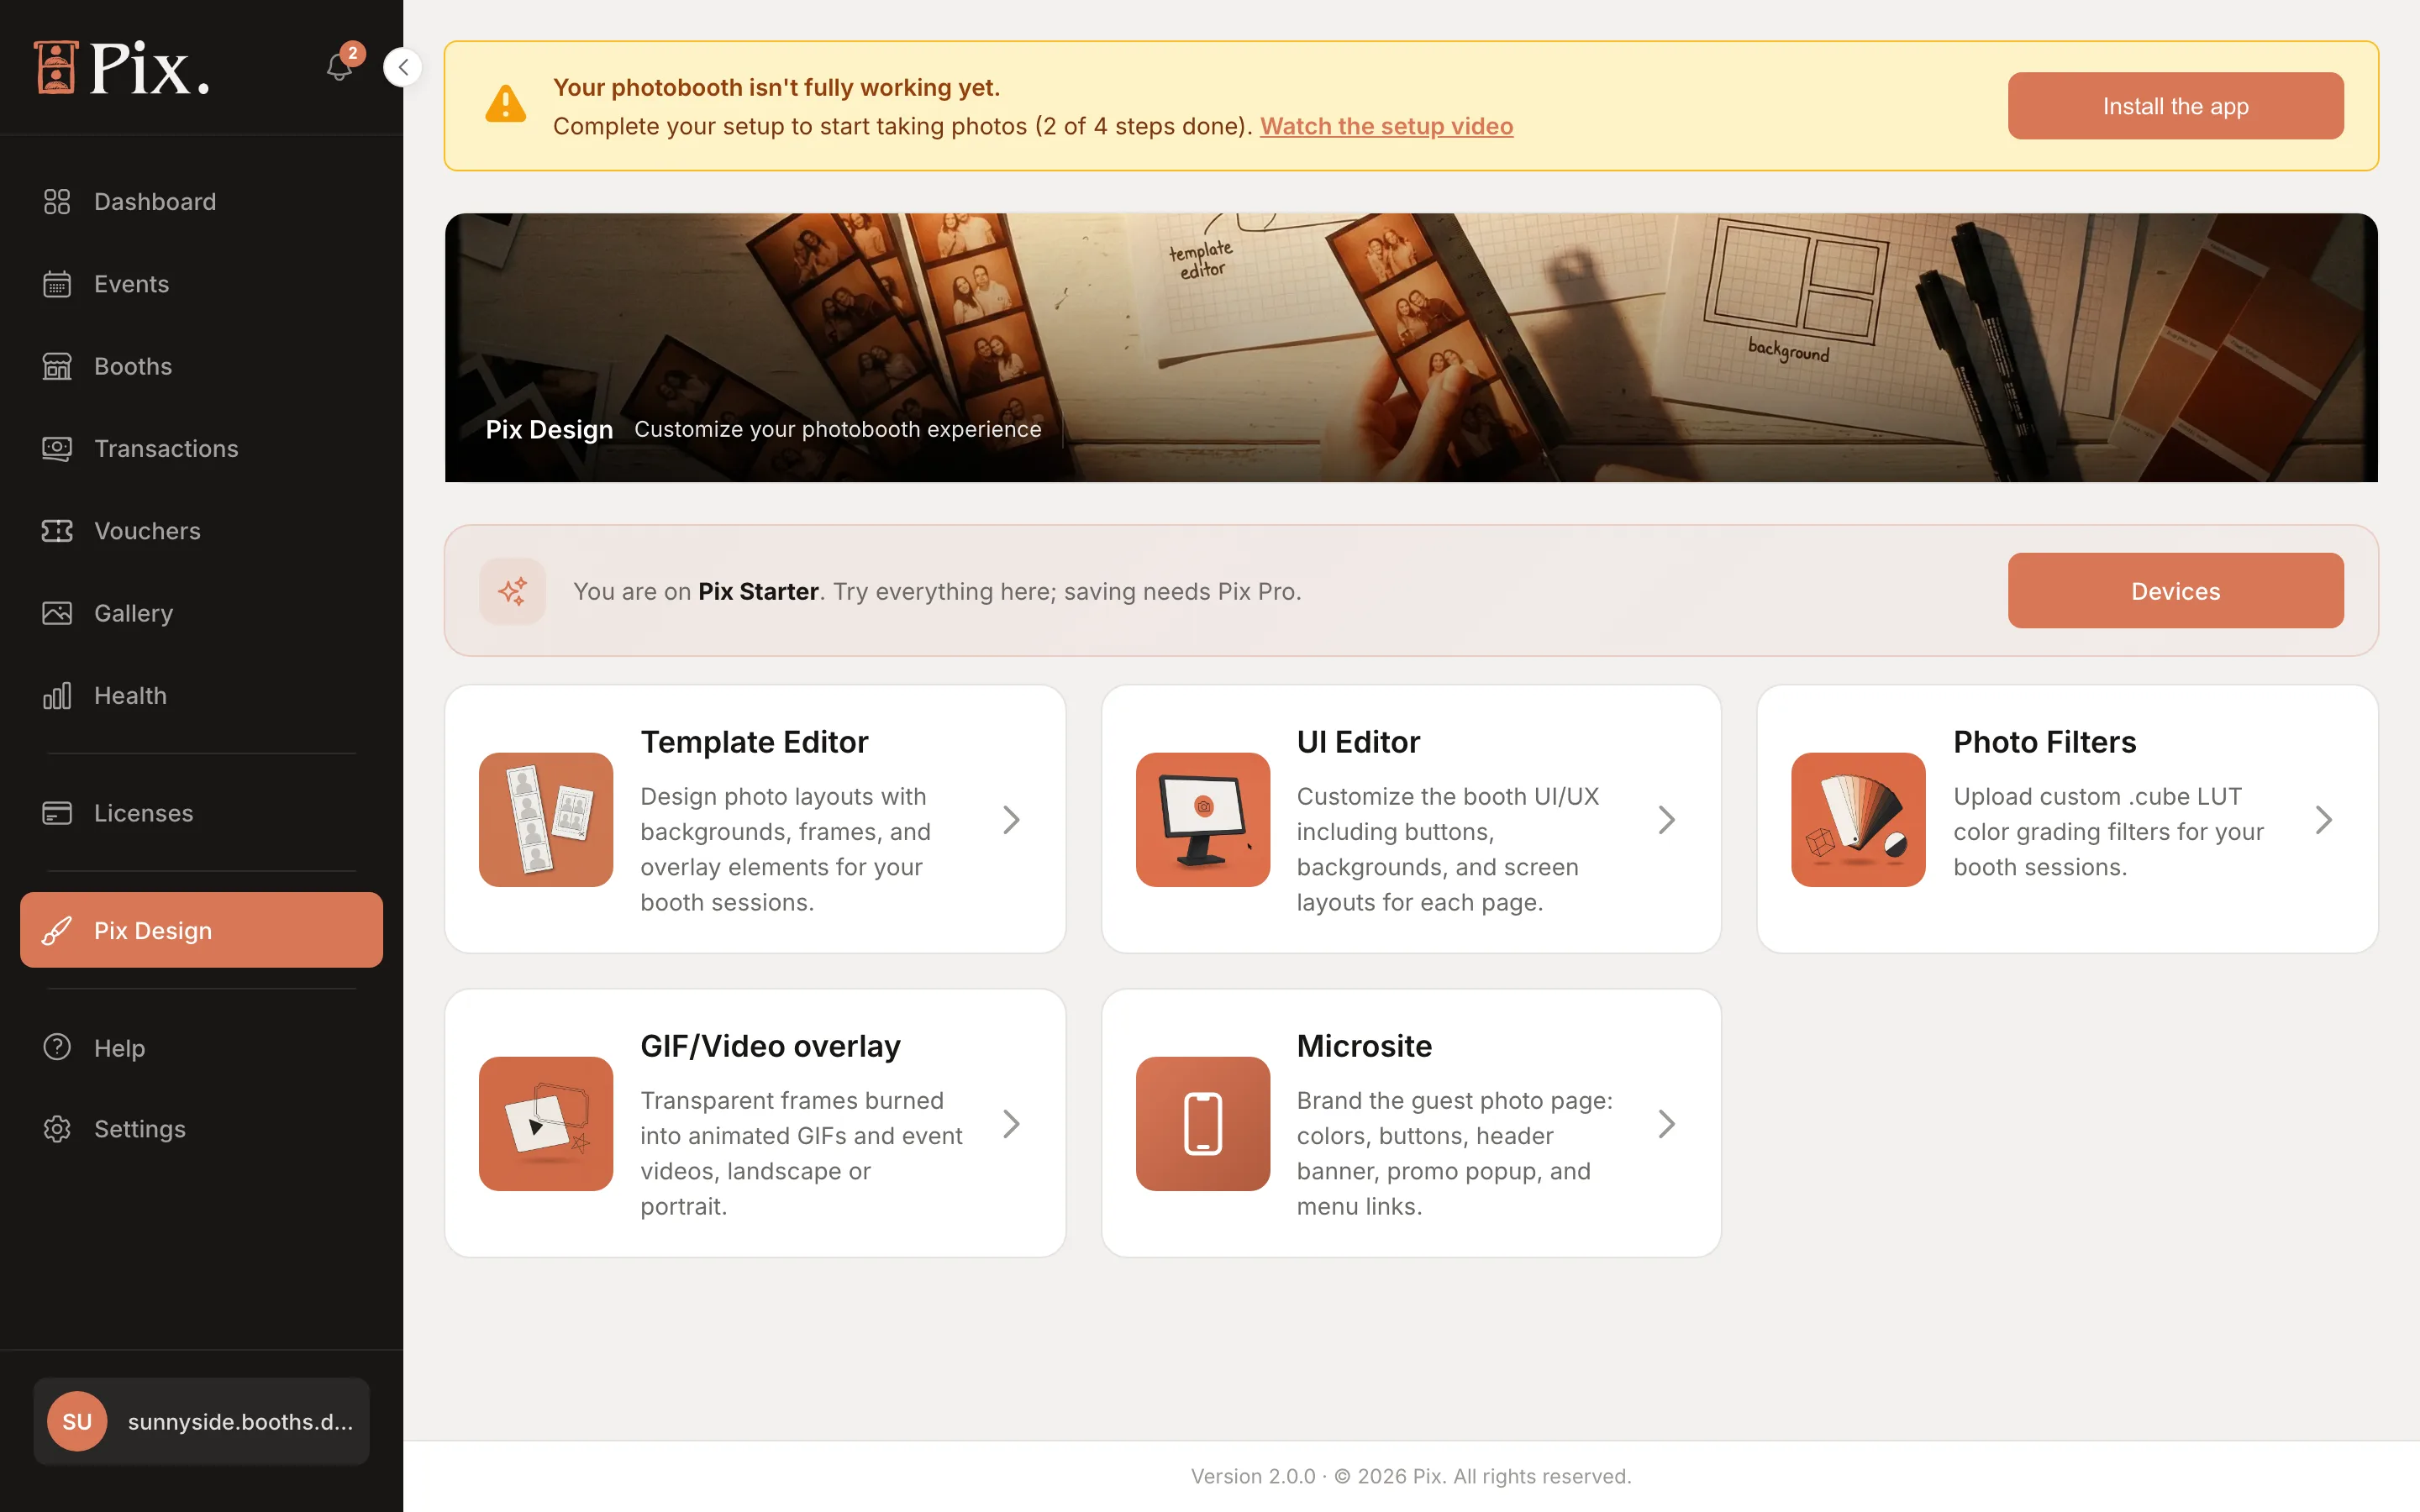This screenshot has width=2420, height=1512.
Task: Click the Microsite phone thumbnail
Action: click(x=1203, y=1123)
